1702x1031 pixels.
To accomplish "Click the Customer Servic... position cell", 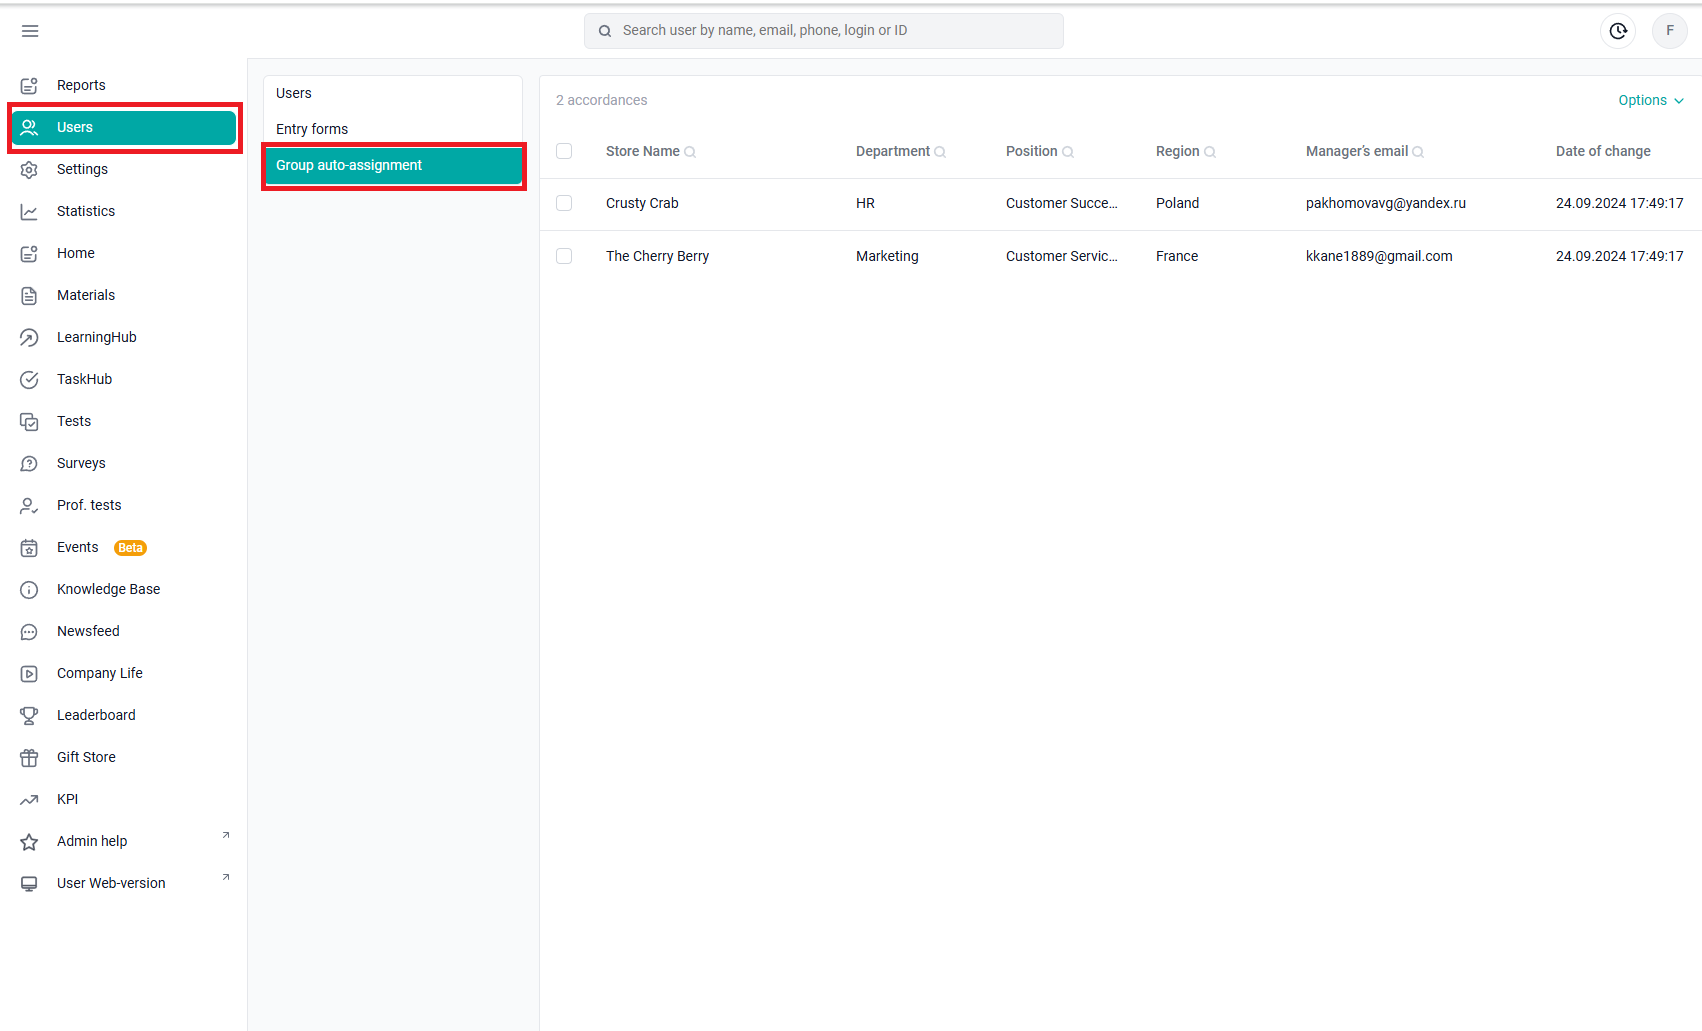I will 1061,256.
